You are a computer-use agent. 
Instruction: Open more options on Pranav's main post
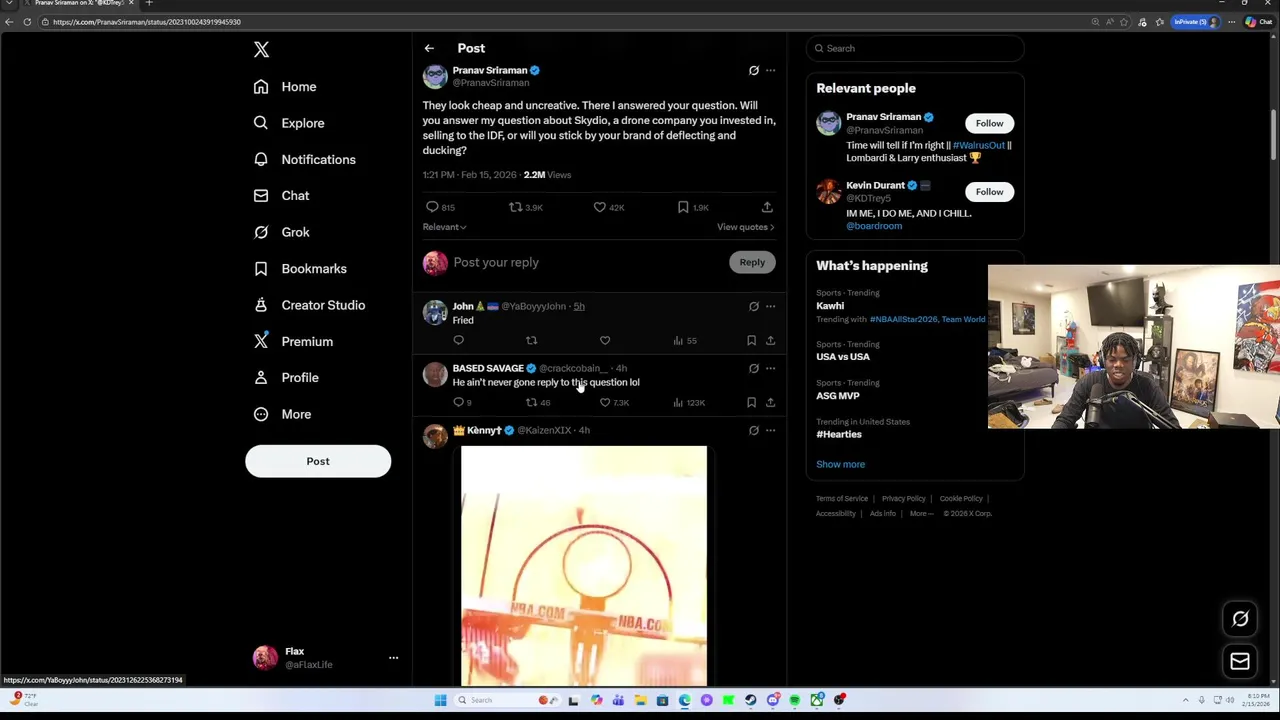coord(770,70)
